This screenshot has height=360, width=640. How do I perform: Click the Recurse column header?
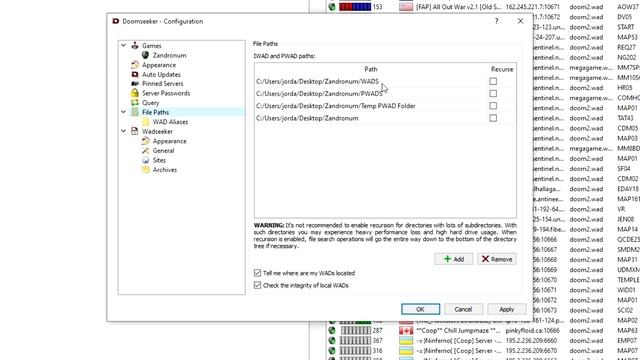click(x=502, y=69)
